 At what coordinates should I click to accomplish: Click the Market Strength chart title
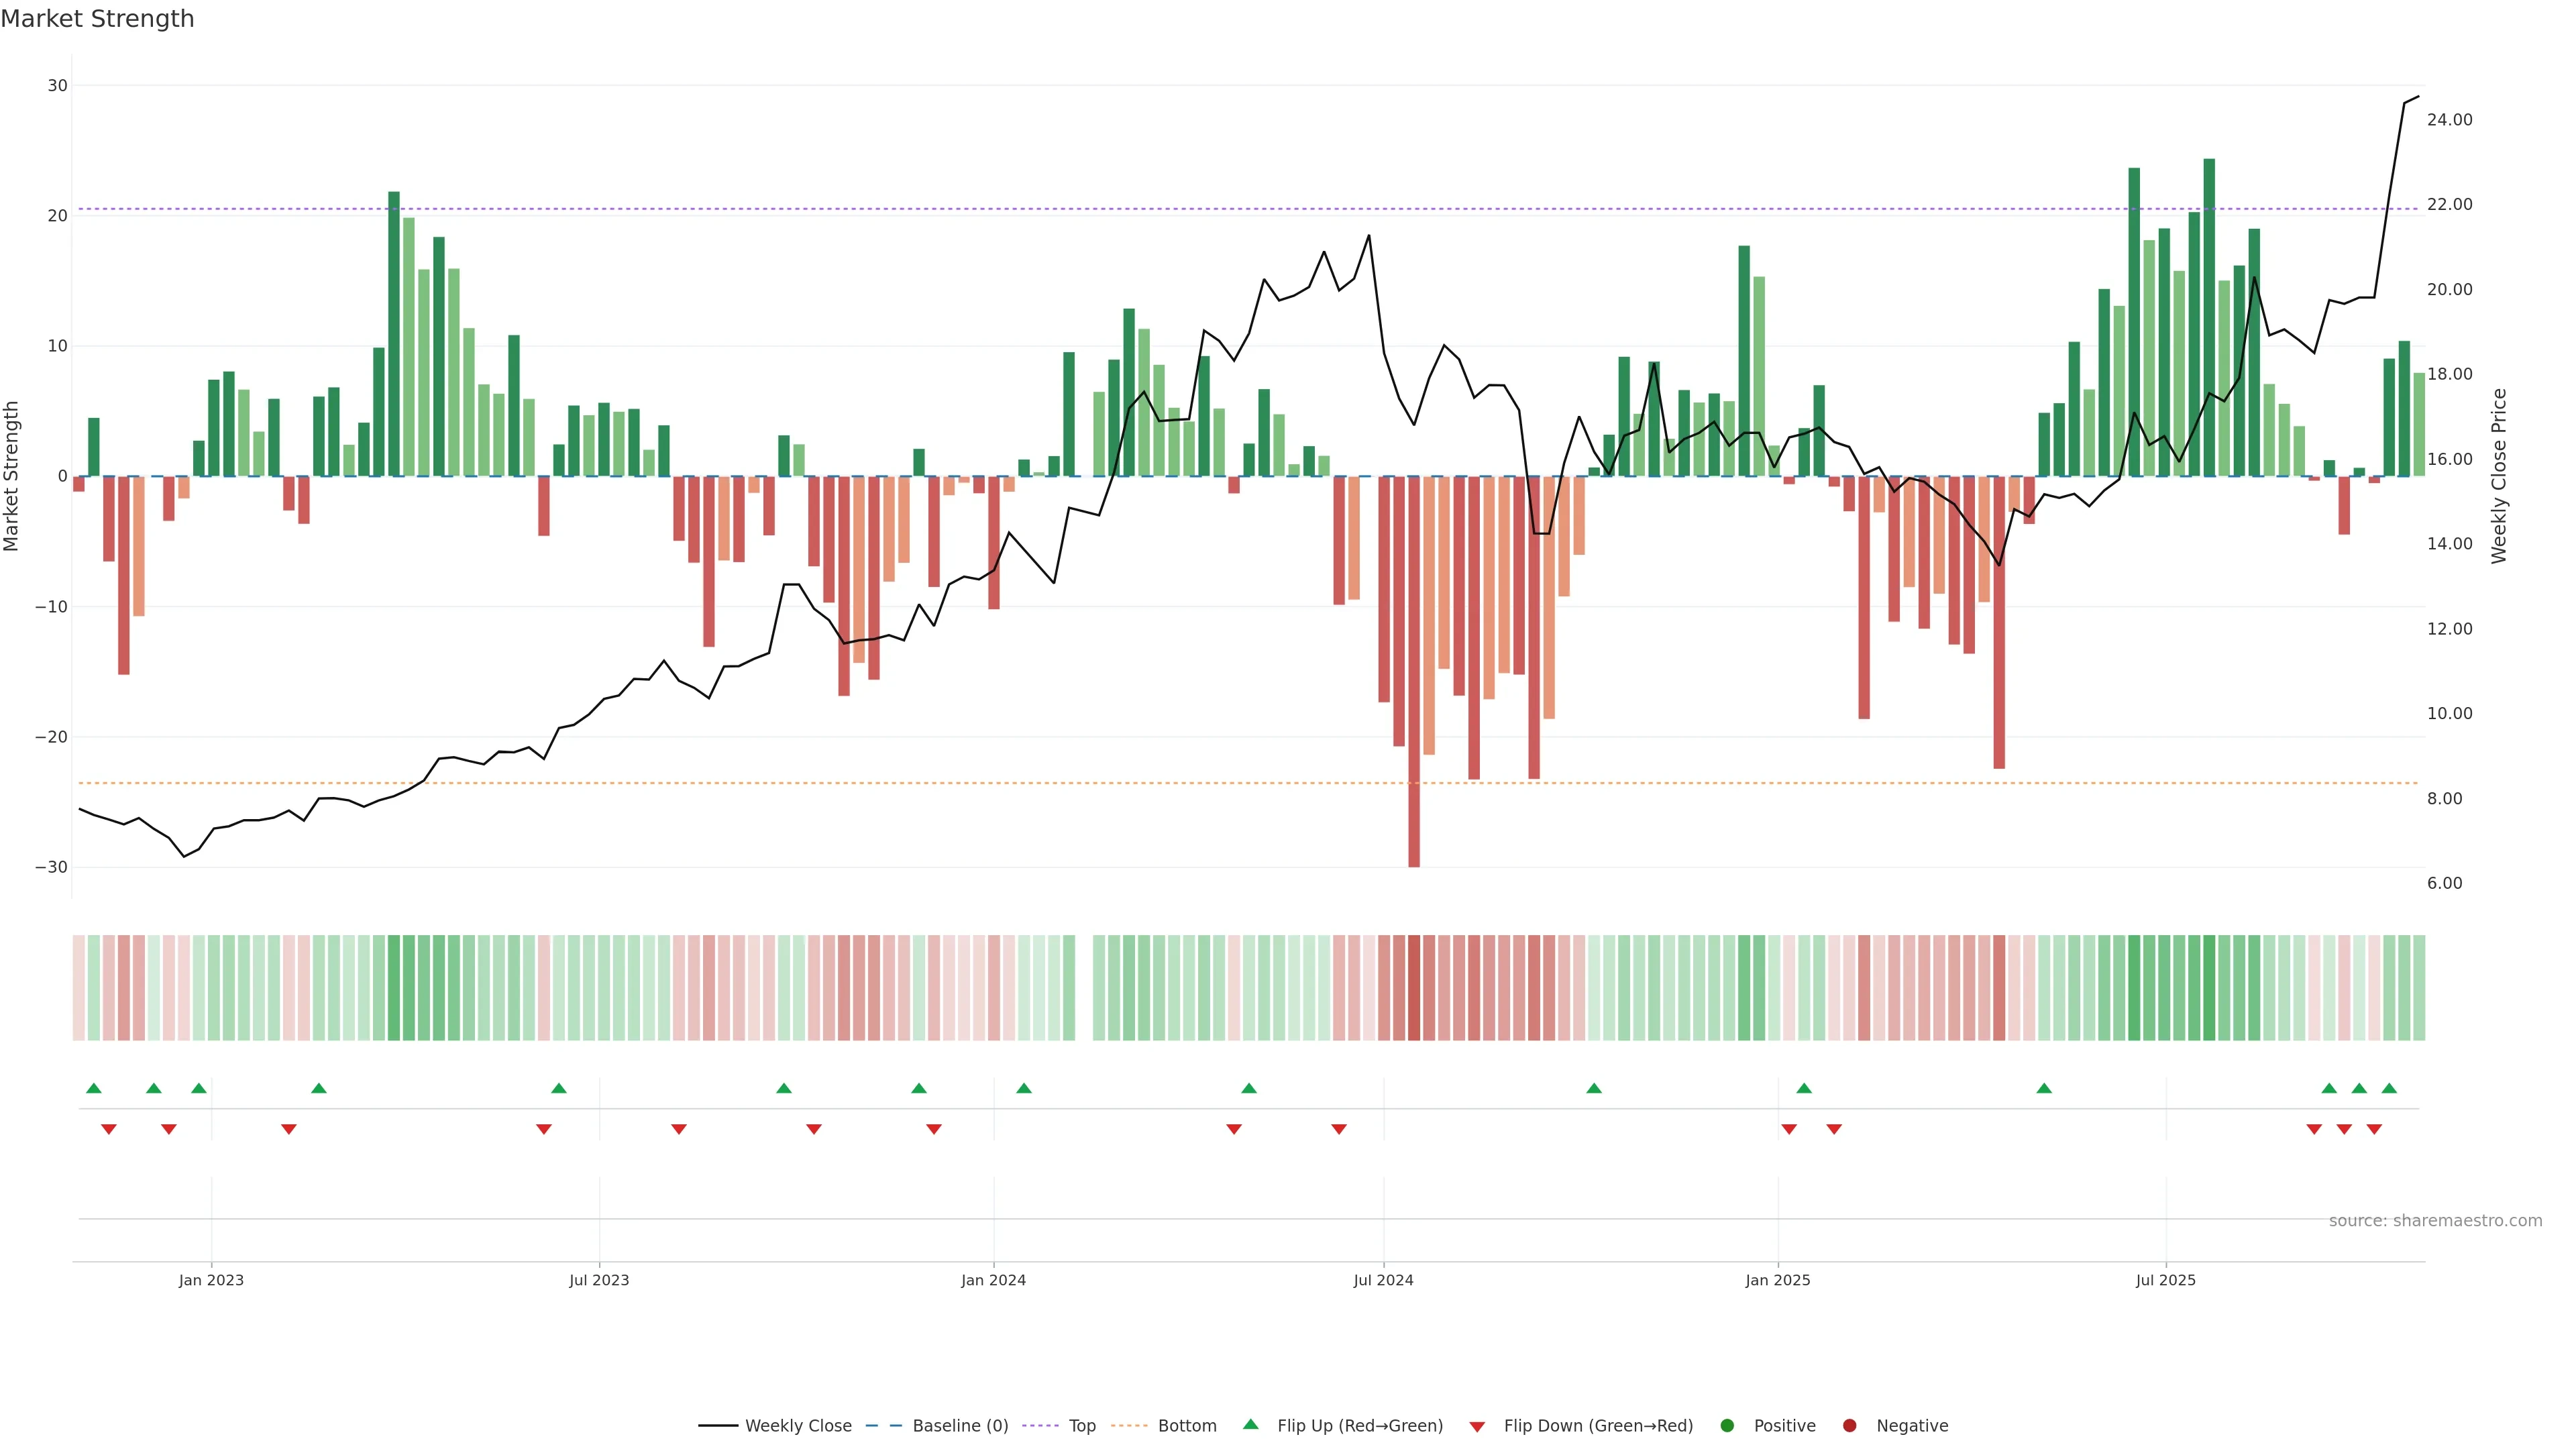97,19
